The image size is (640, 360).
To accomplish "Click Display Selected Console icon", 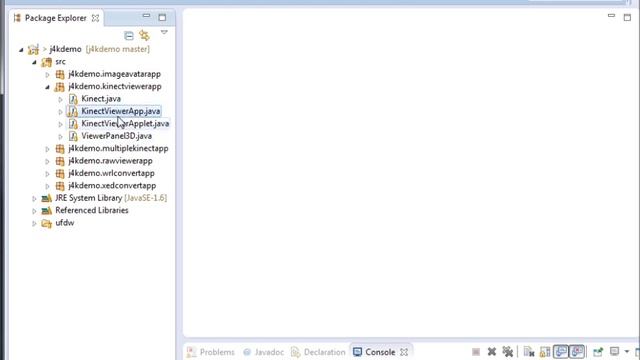I will pyautogui.click(x=614, y=351).
